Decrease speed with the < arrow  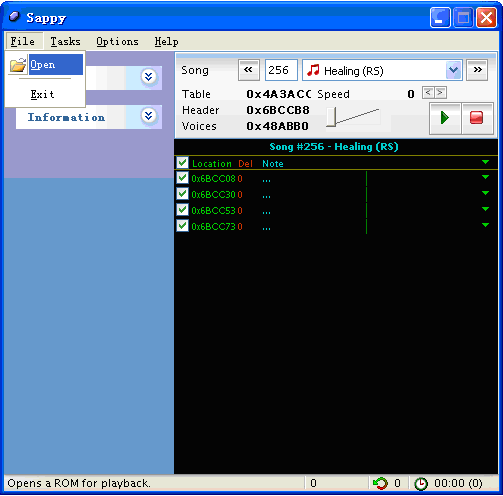(x=428, y=92)
